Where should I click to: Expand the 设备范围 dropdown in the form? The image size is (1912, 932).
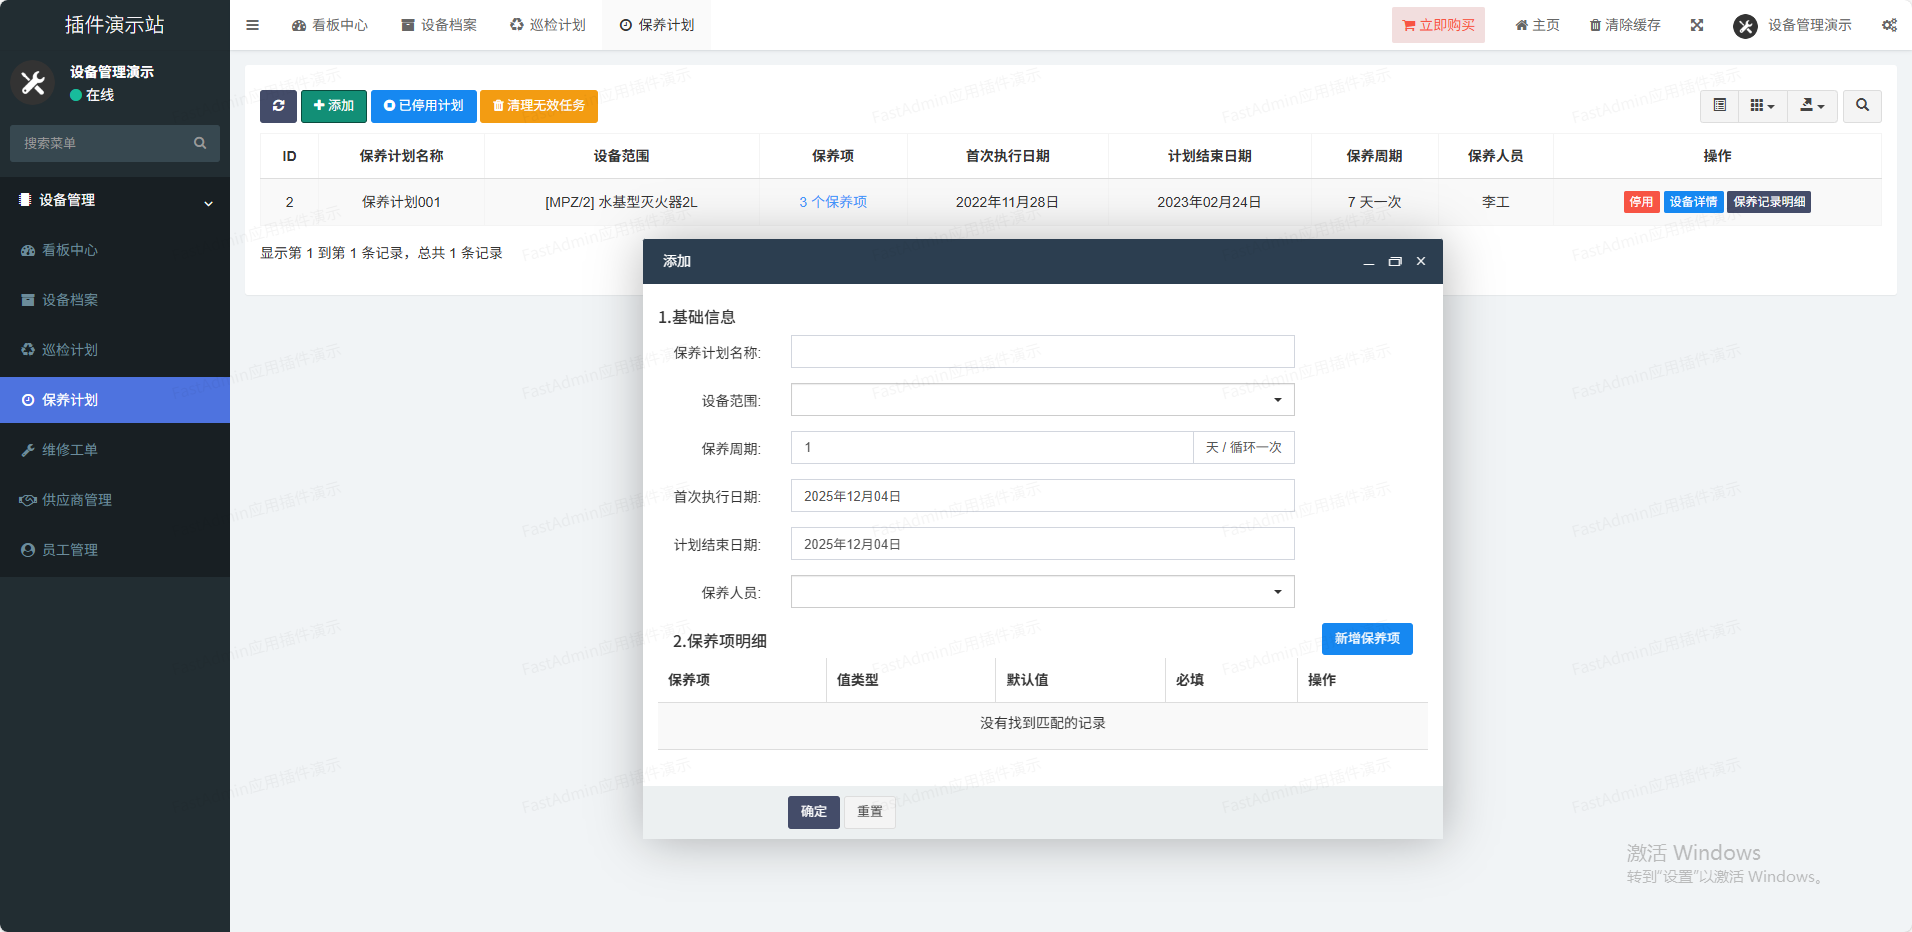(x=1042, y=400)
